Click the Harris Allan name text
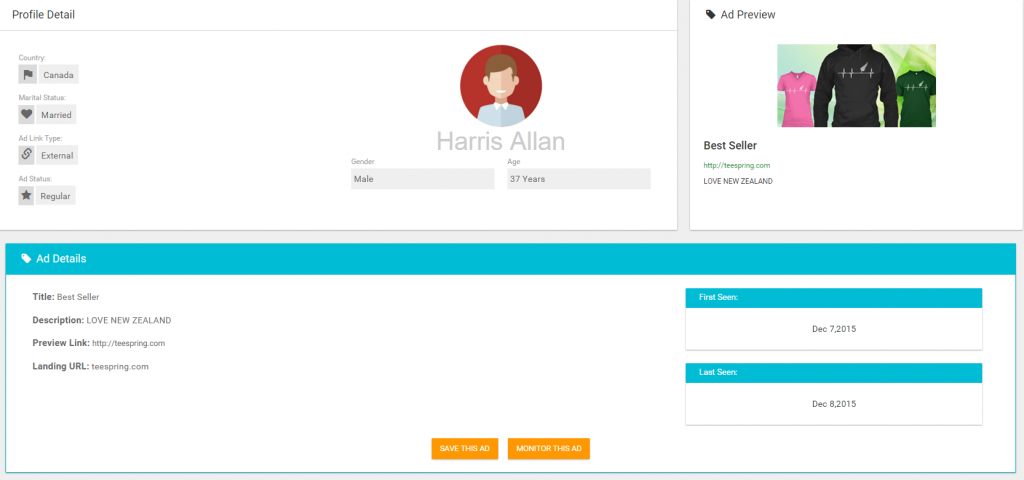Viewport: 1024px width, 480px height. pyautogui.click(x=501, y=142)
